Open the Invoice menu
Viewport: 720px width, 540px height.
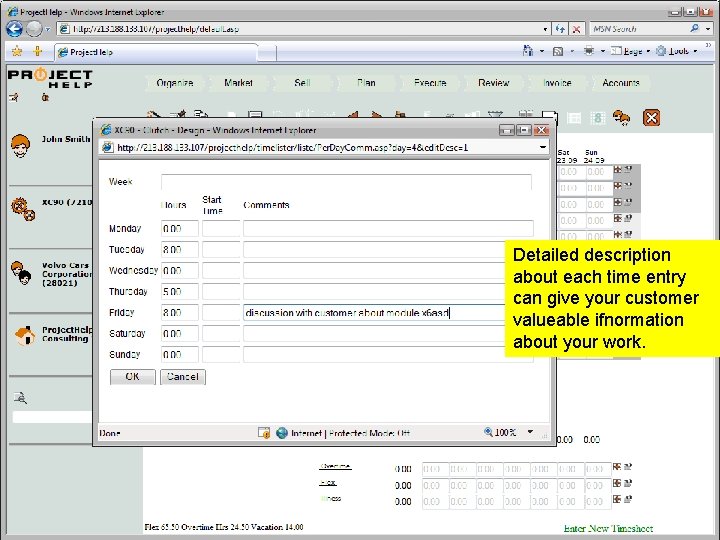point(557,83)
